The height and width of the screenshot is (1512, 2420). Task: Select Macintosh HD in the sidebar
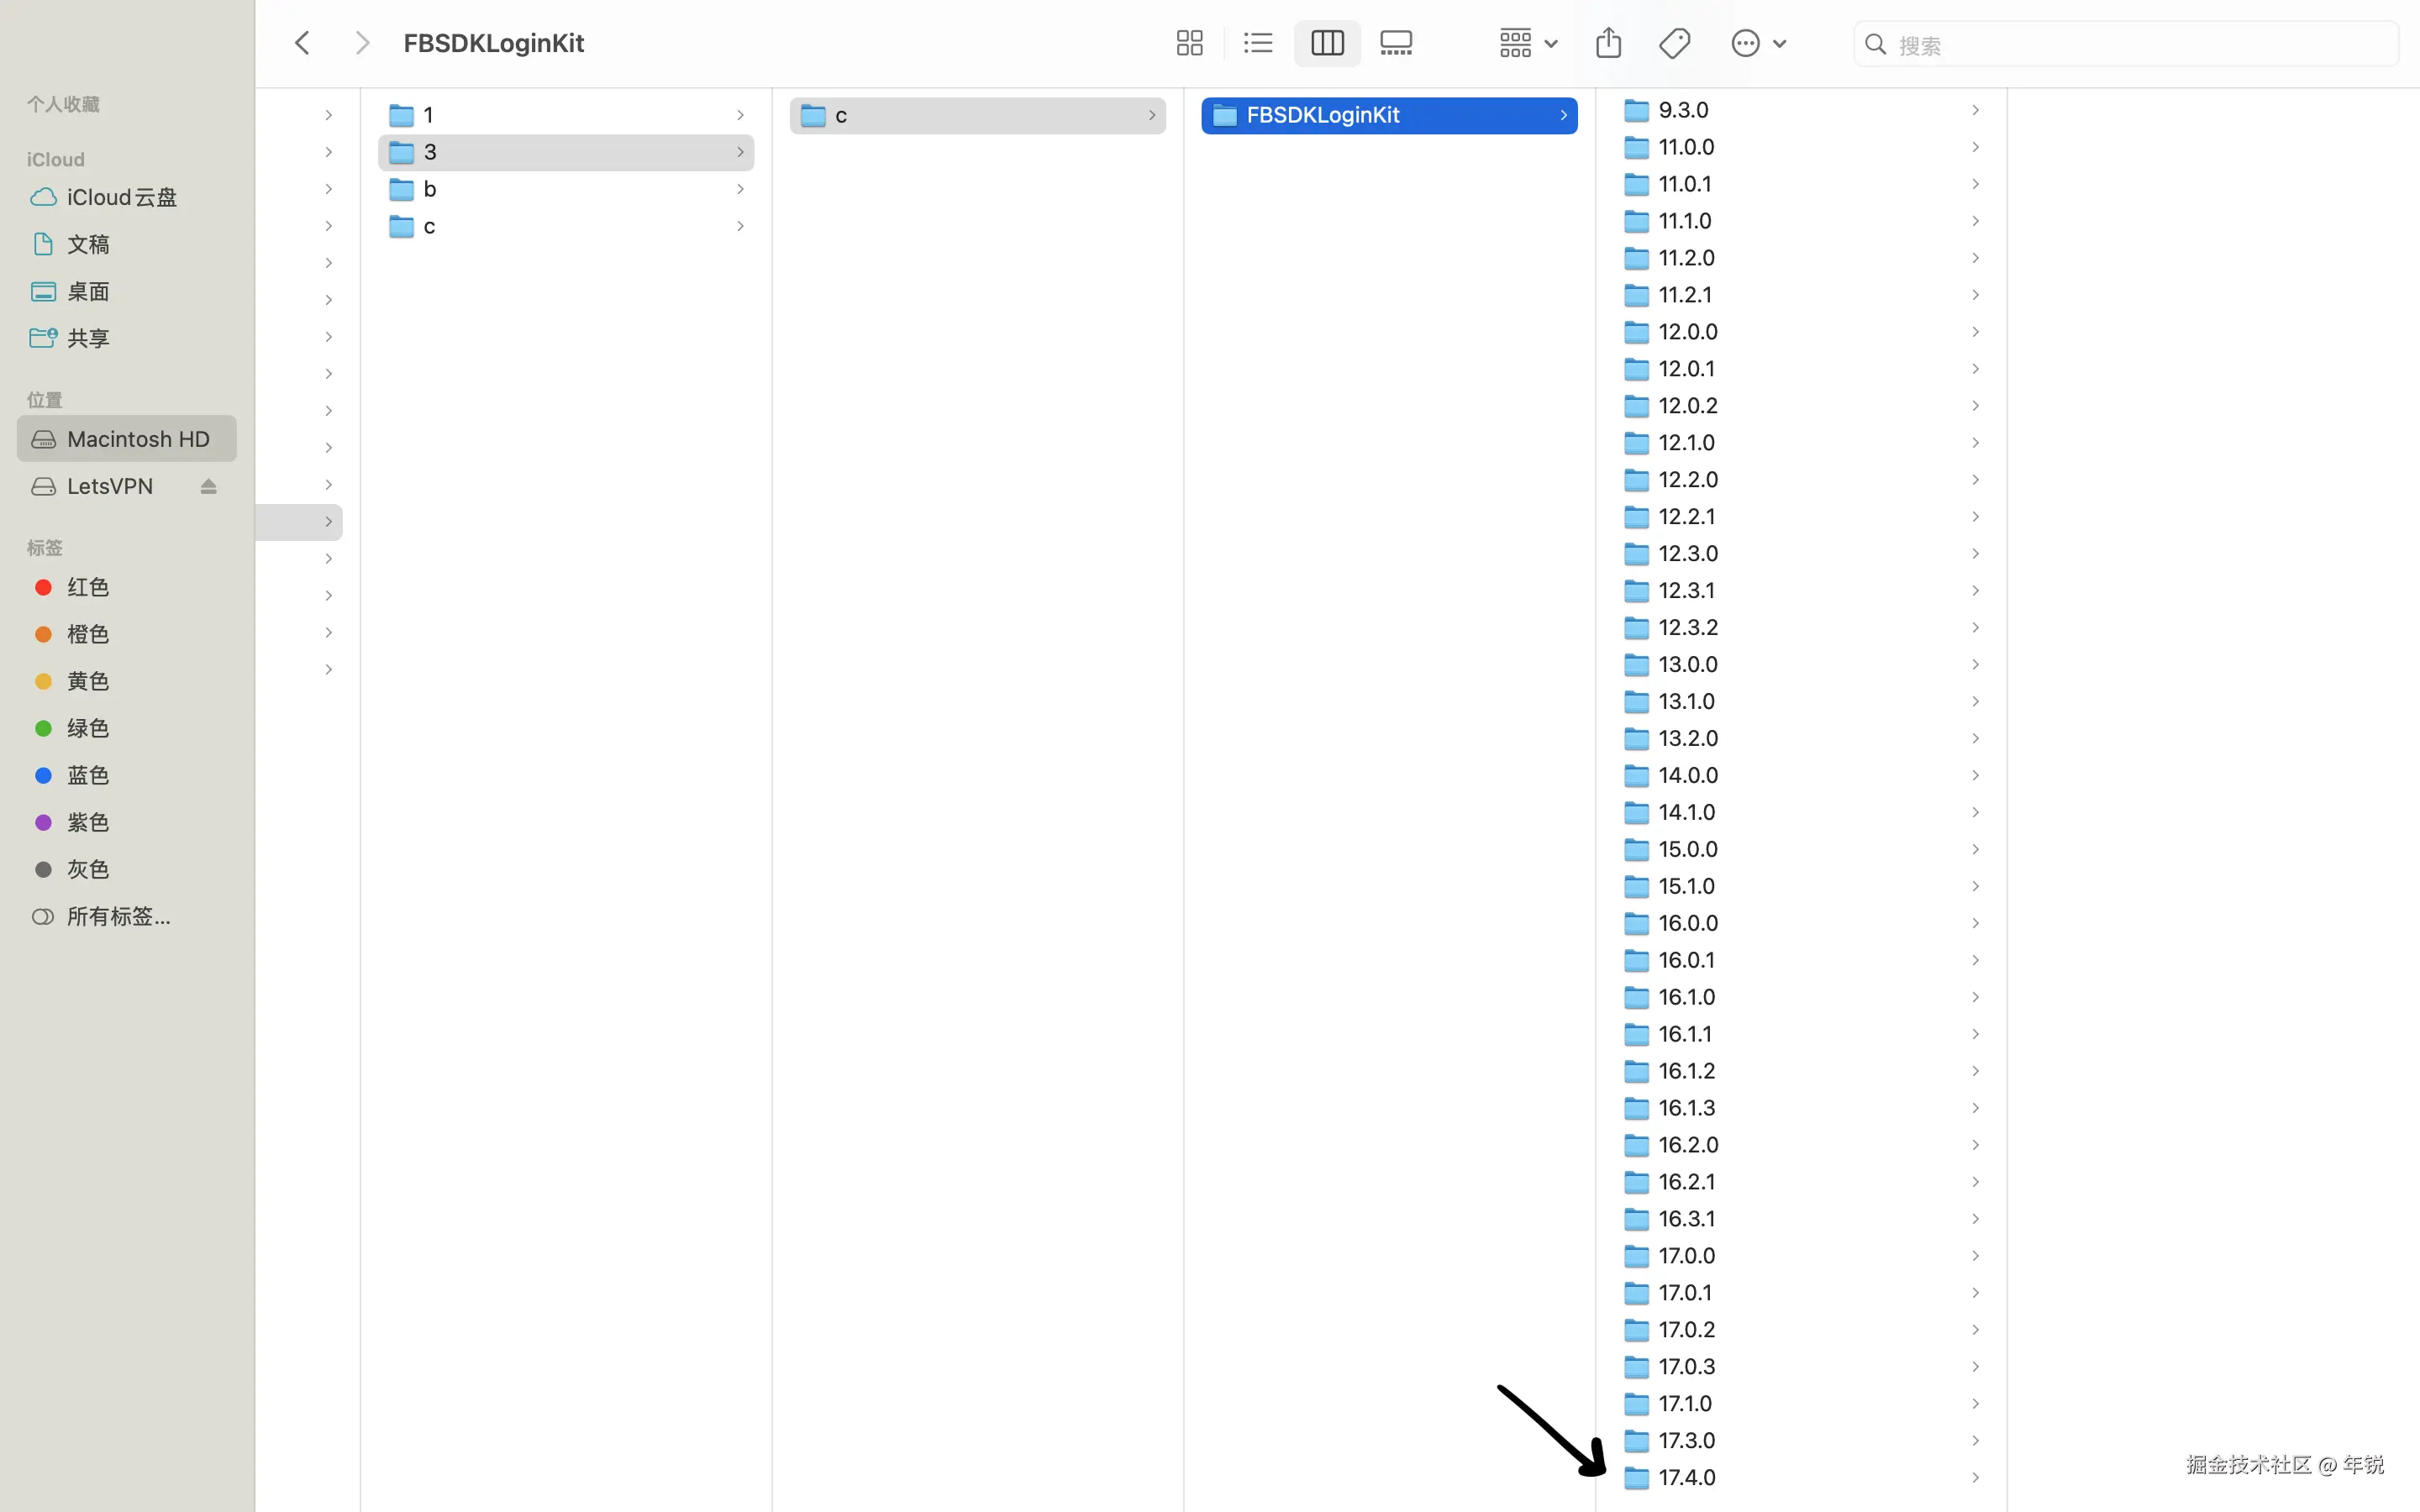click(x=138, y=439)
